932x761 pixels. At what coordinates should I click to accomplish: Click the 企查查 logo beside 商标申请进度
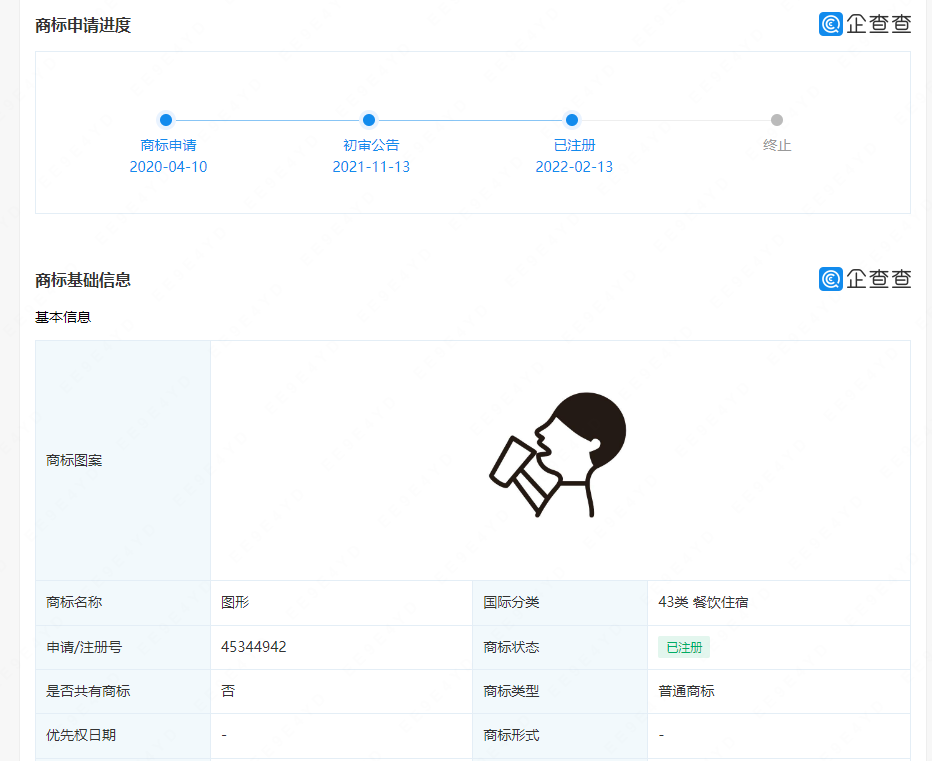tap(864, 24)
